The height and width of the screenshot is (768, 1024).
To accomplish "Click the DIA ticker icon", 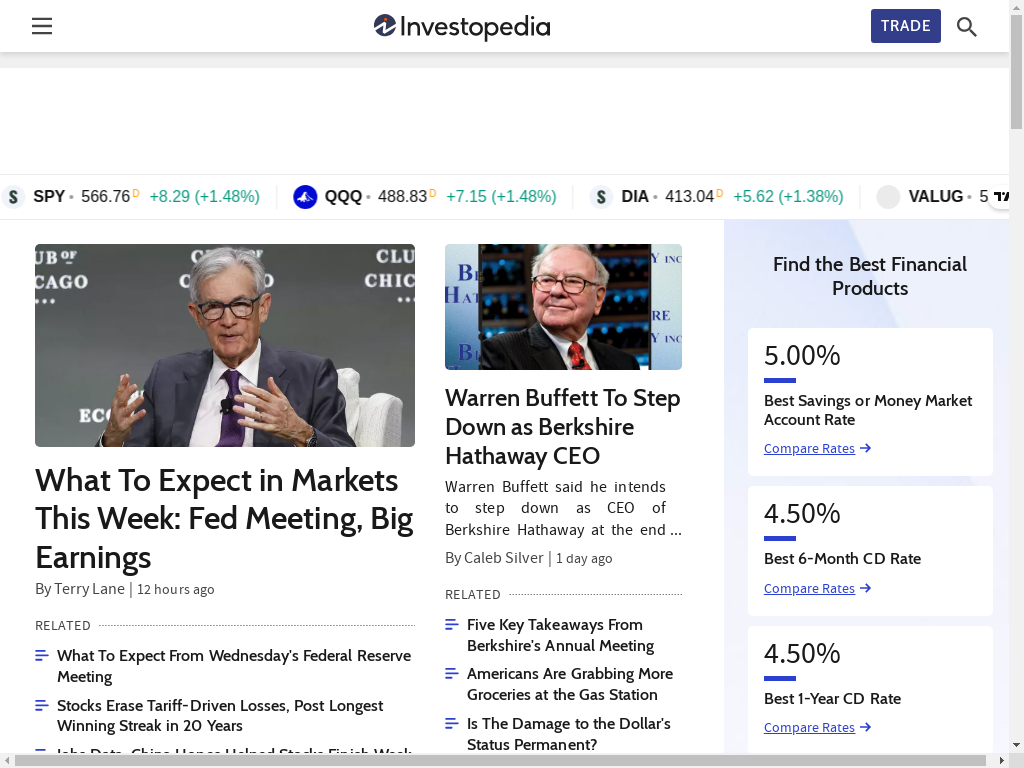I will [x=601, y=197].
